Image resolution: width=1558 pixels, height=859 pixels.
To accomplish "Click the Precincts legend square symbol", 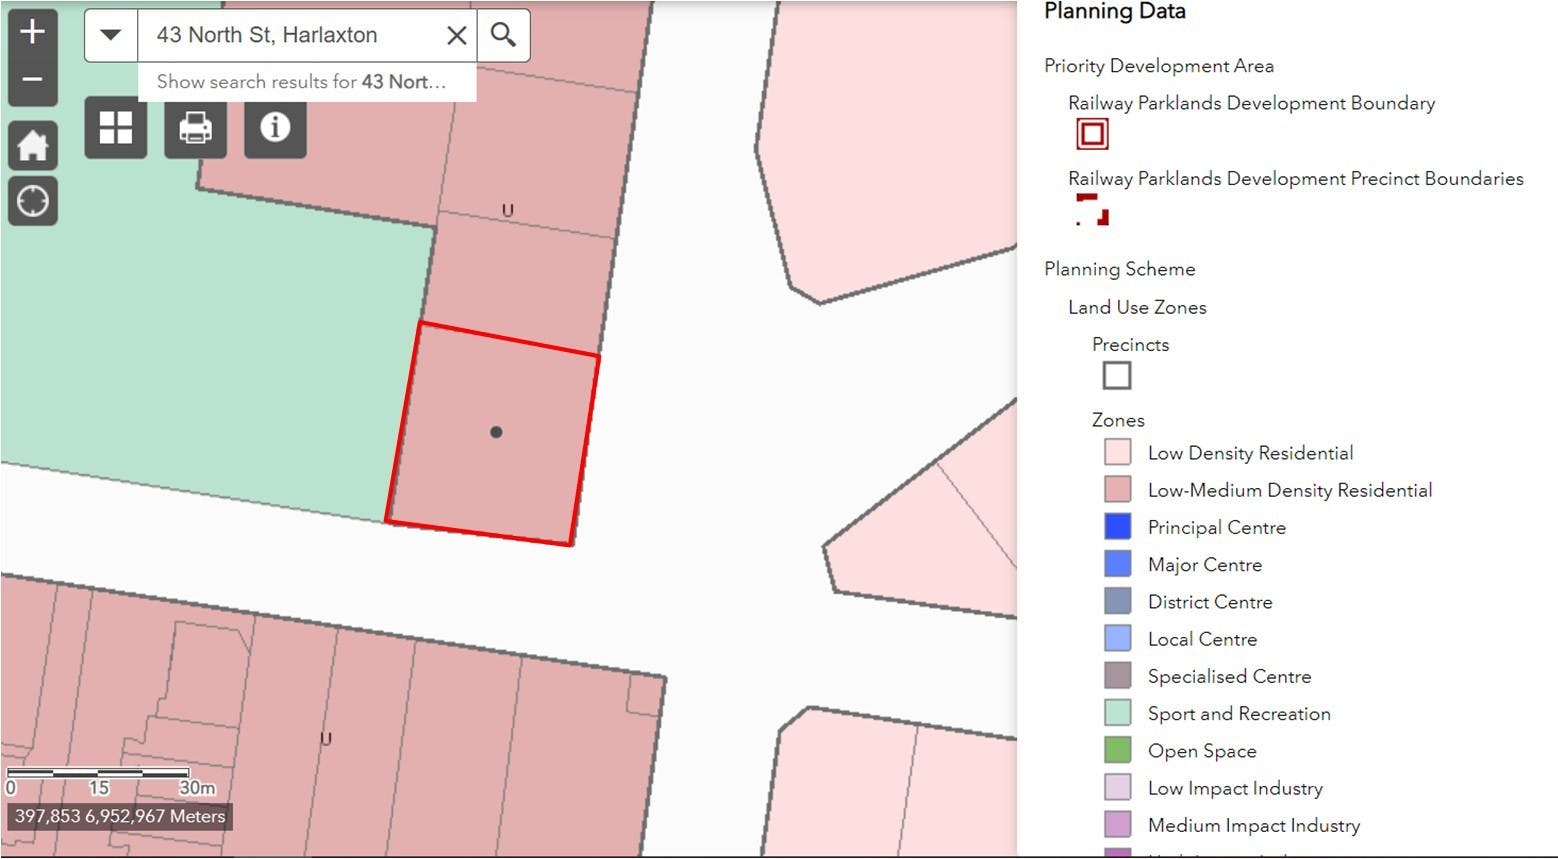I will [1116, 376].
